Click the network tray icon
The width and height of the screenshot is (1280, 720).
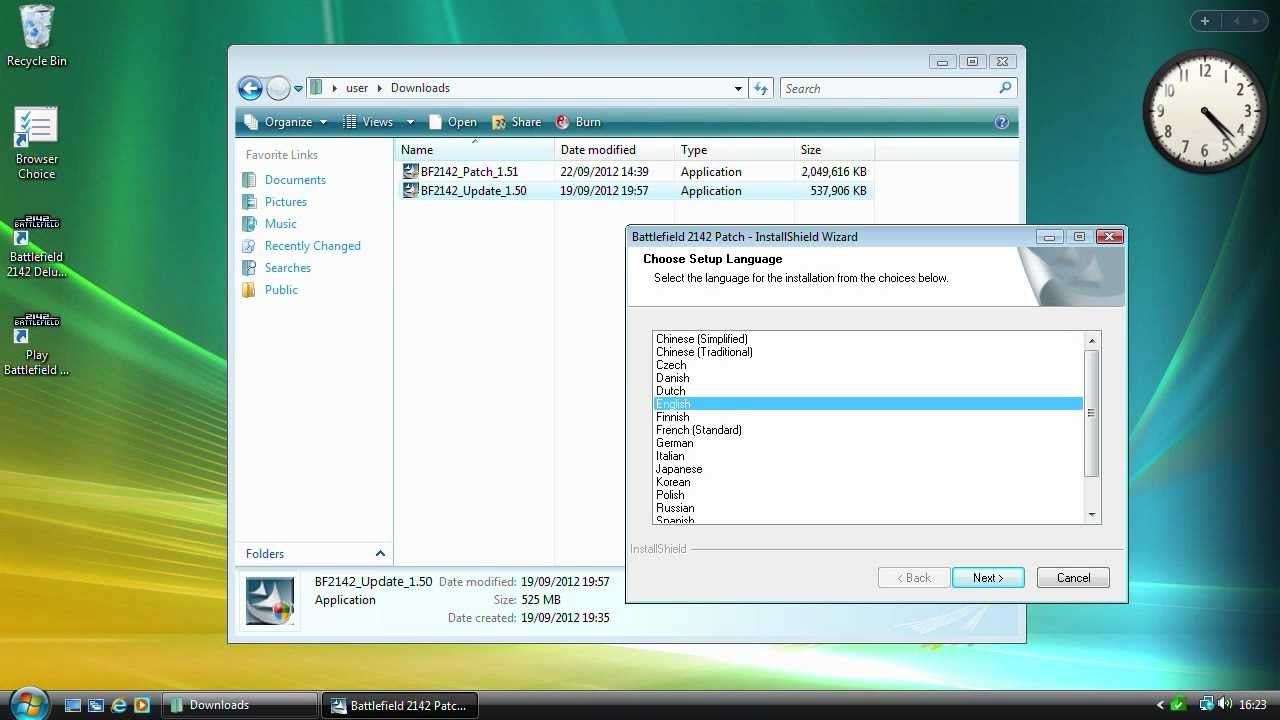click(x=1206, y=704)
